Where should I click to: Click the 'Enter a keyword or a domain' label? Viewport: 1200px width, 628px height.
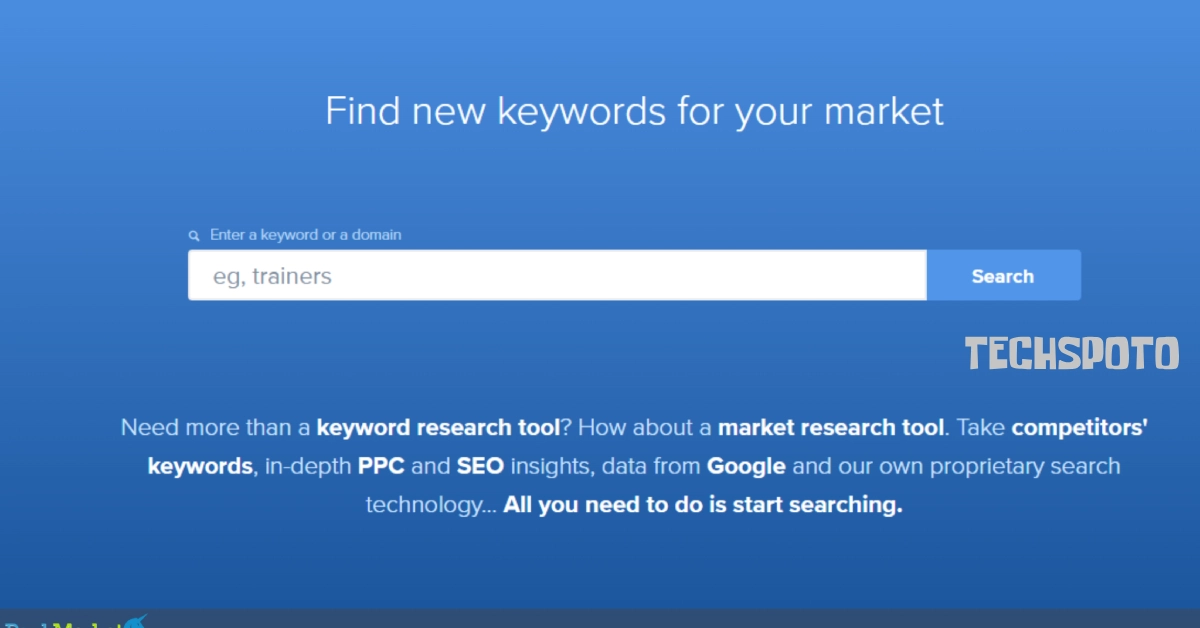305,236
